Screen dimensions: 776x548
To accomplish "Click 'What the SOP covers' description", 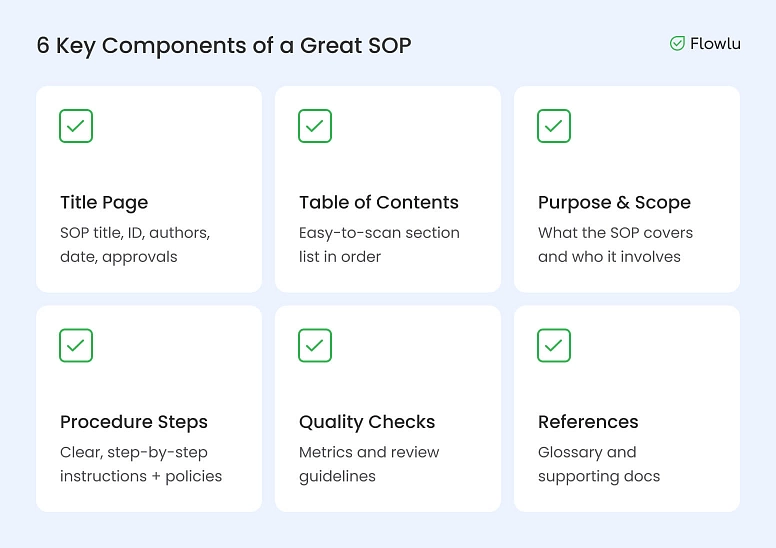I will point(615,233).
